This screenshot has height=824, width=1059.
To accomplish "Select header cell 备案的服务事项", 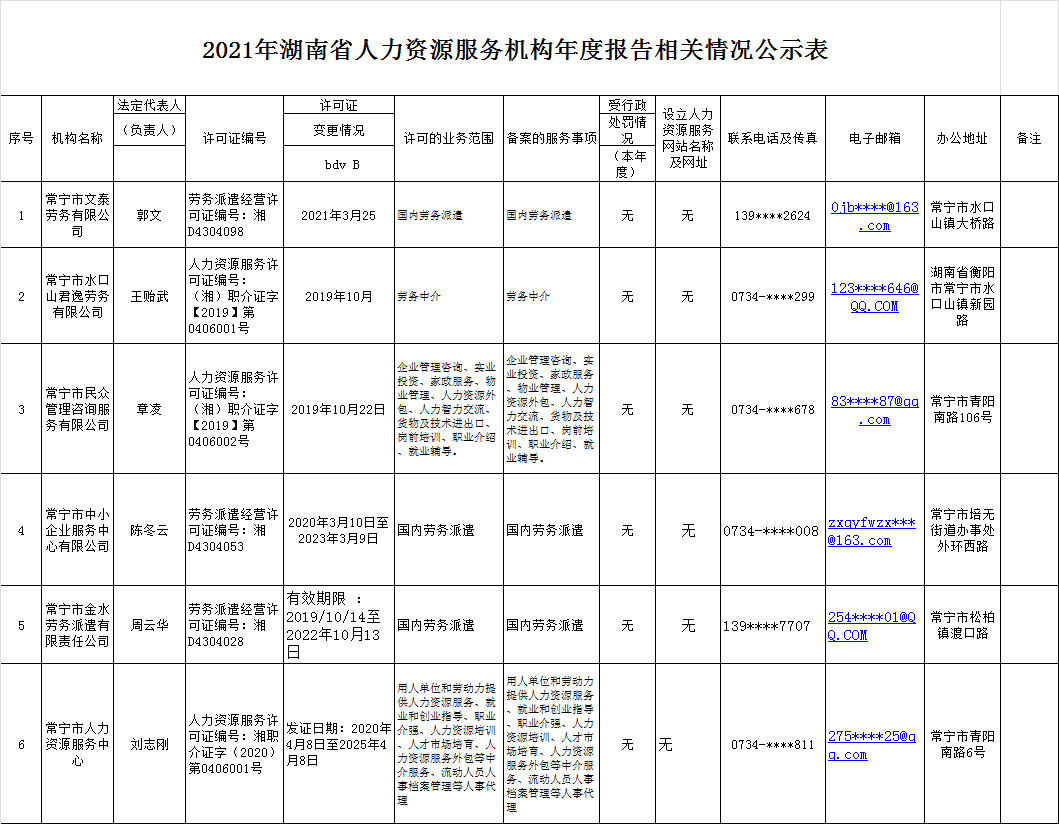I will pos(551,138).
